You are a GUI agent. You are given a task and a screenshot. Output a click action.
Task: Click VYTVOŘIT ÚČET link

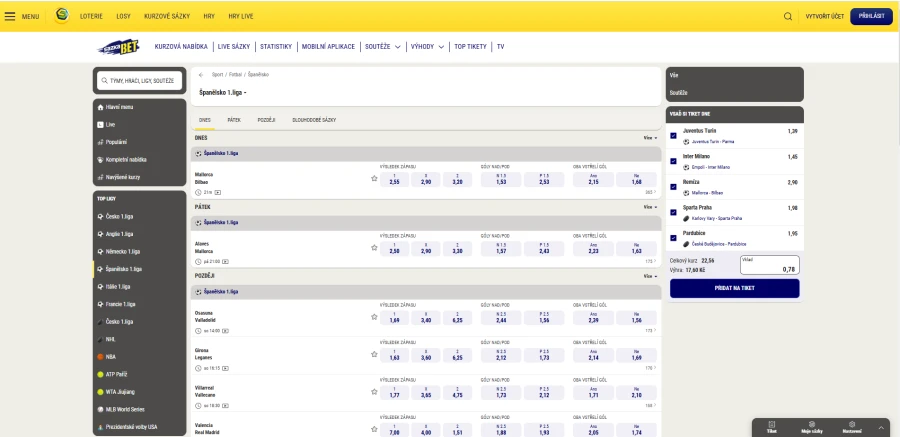(824, 16)
